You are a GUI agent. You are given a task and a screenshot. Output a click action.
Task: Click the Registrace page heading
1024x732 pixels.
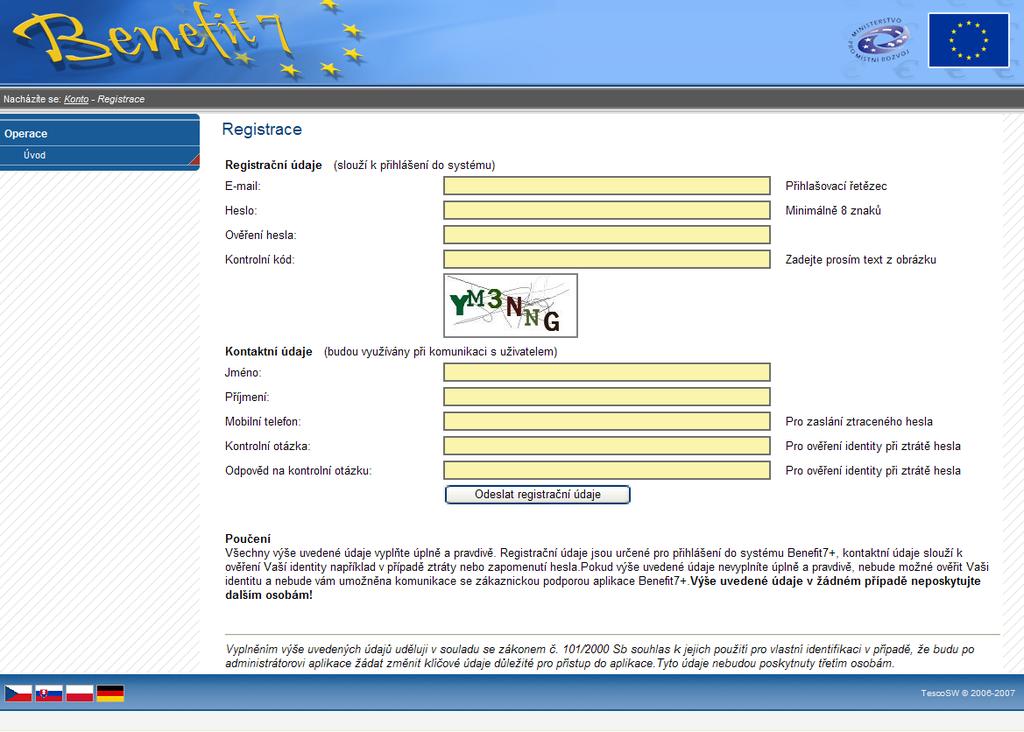262,129
